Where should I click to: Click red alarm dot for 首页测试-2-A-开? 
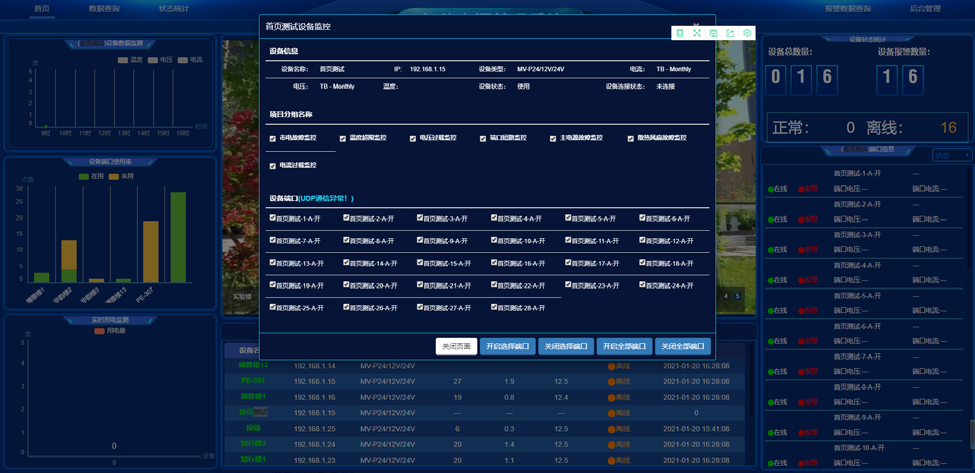point(801,219)
